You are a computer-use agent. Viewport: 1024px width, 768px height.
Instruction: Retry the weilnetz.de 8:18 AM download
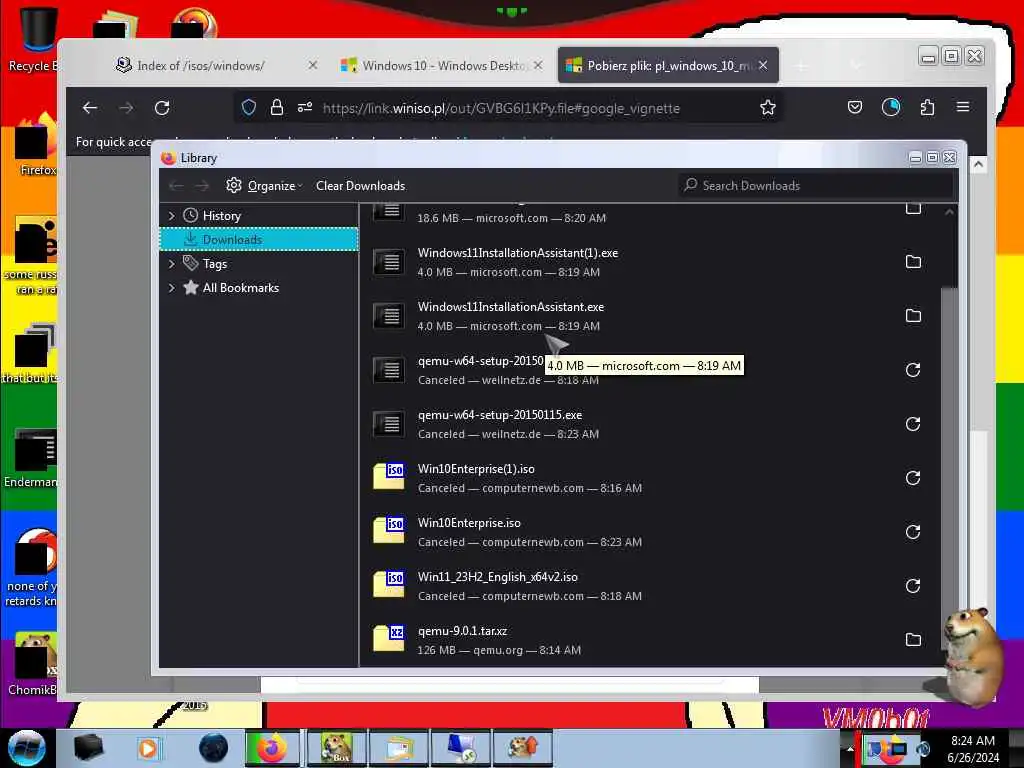coord(913,370)
